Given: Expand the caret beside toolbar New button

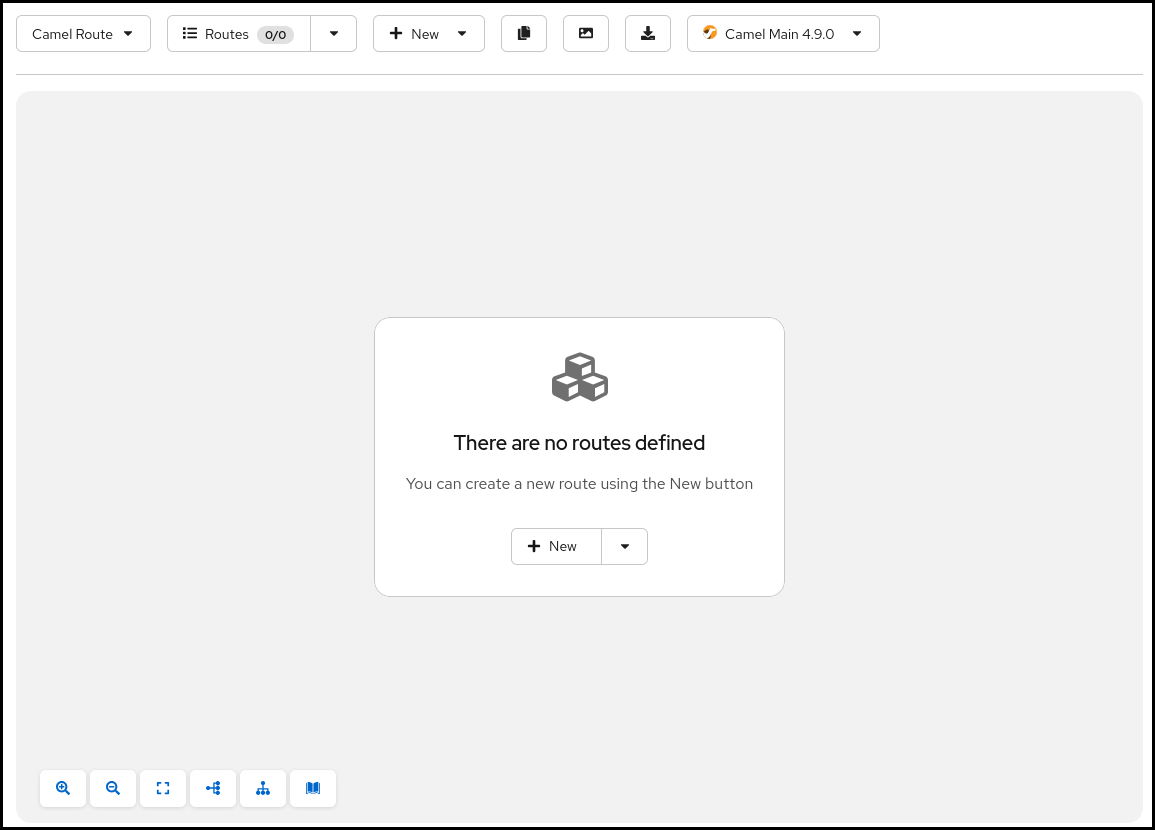Looking at the screenshot, I should 462,34.
